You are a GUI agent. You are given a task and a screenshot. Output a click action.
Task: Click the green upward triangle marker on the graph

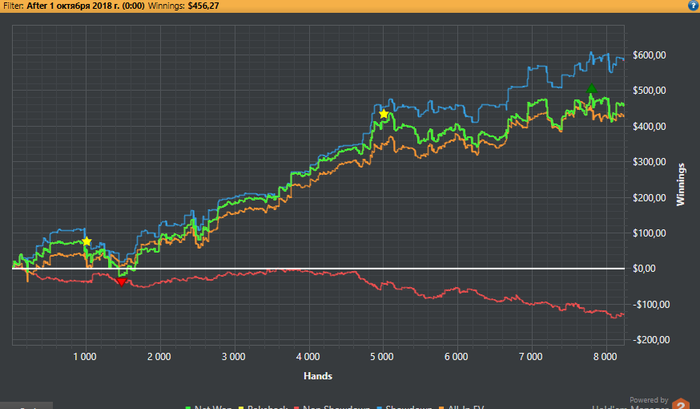tap(592, 88)
